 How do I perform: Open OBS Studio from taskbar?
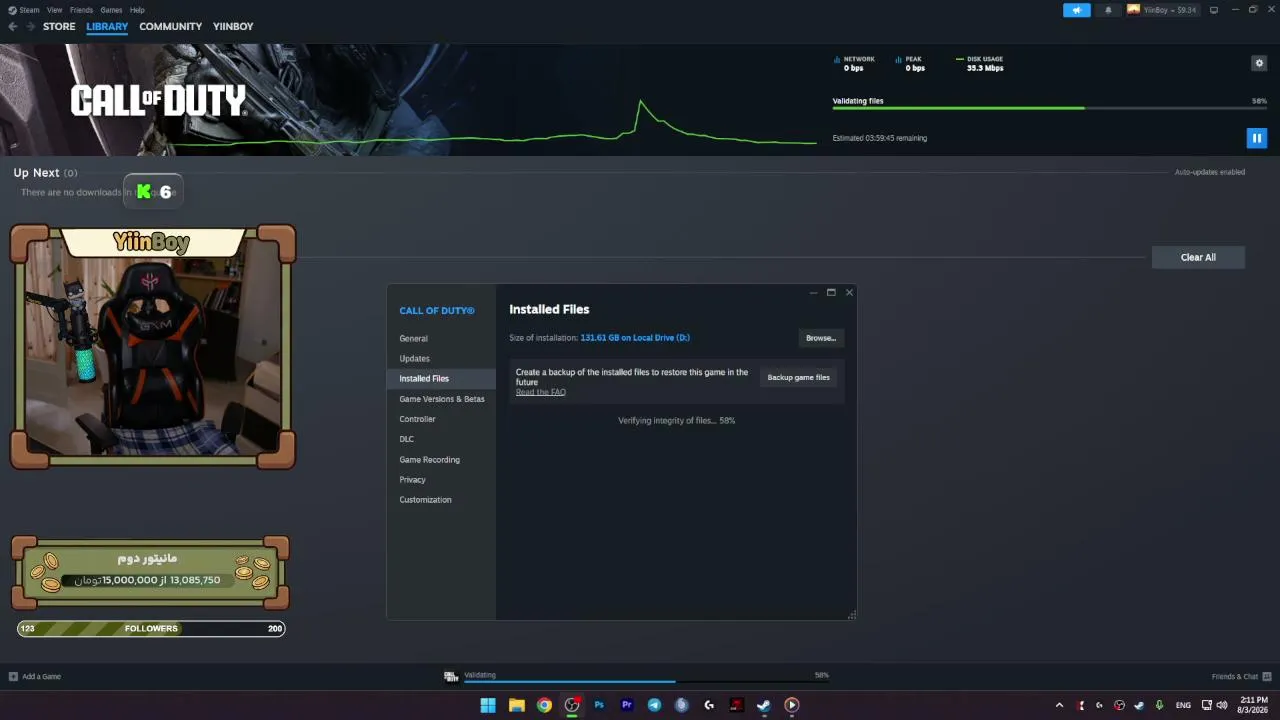[x=572, y=705]
